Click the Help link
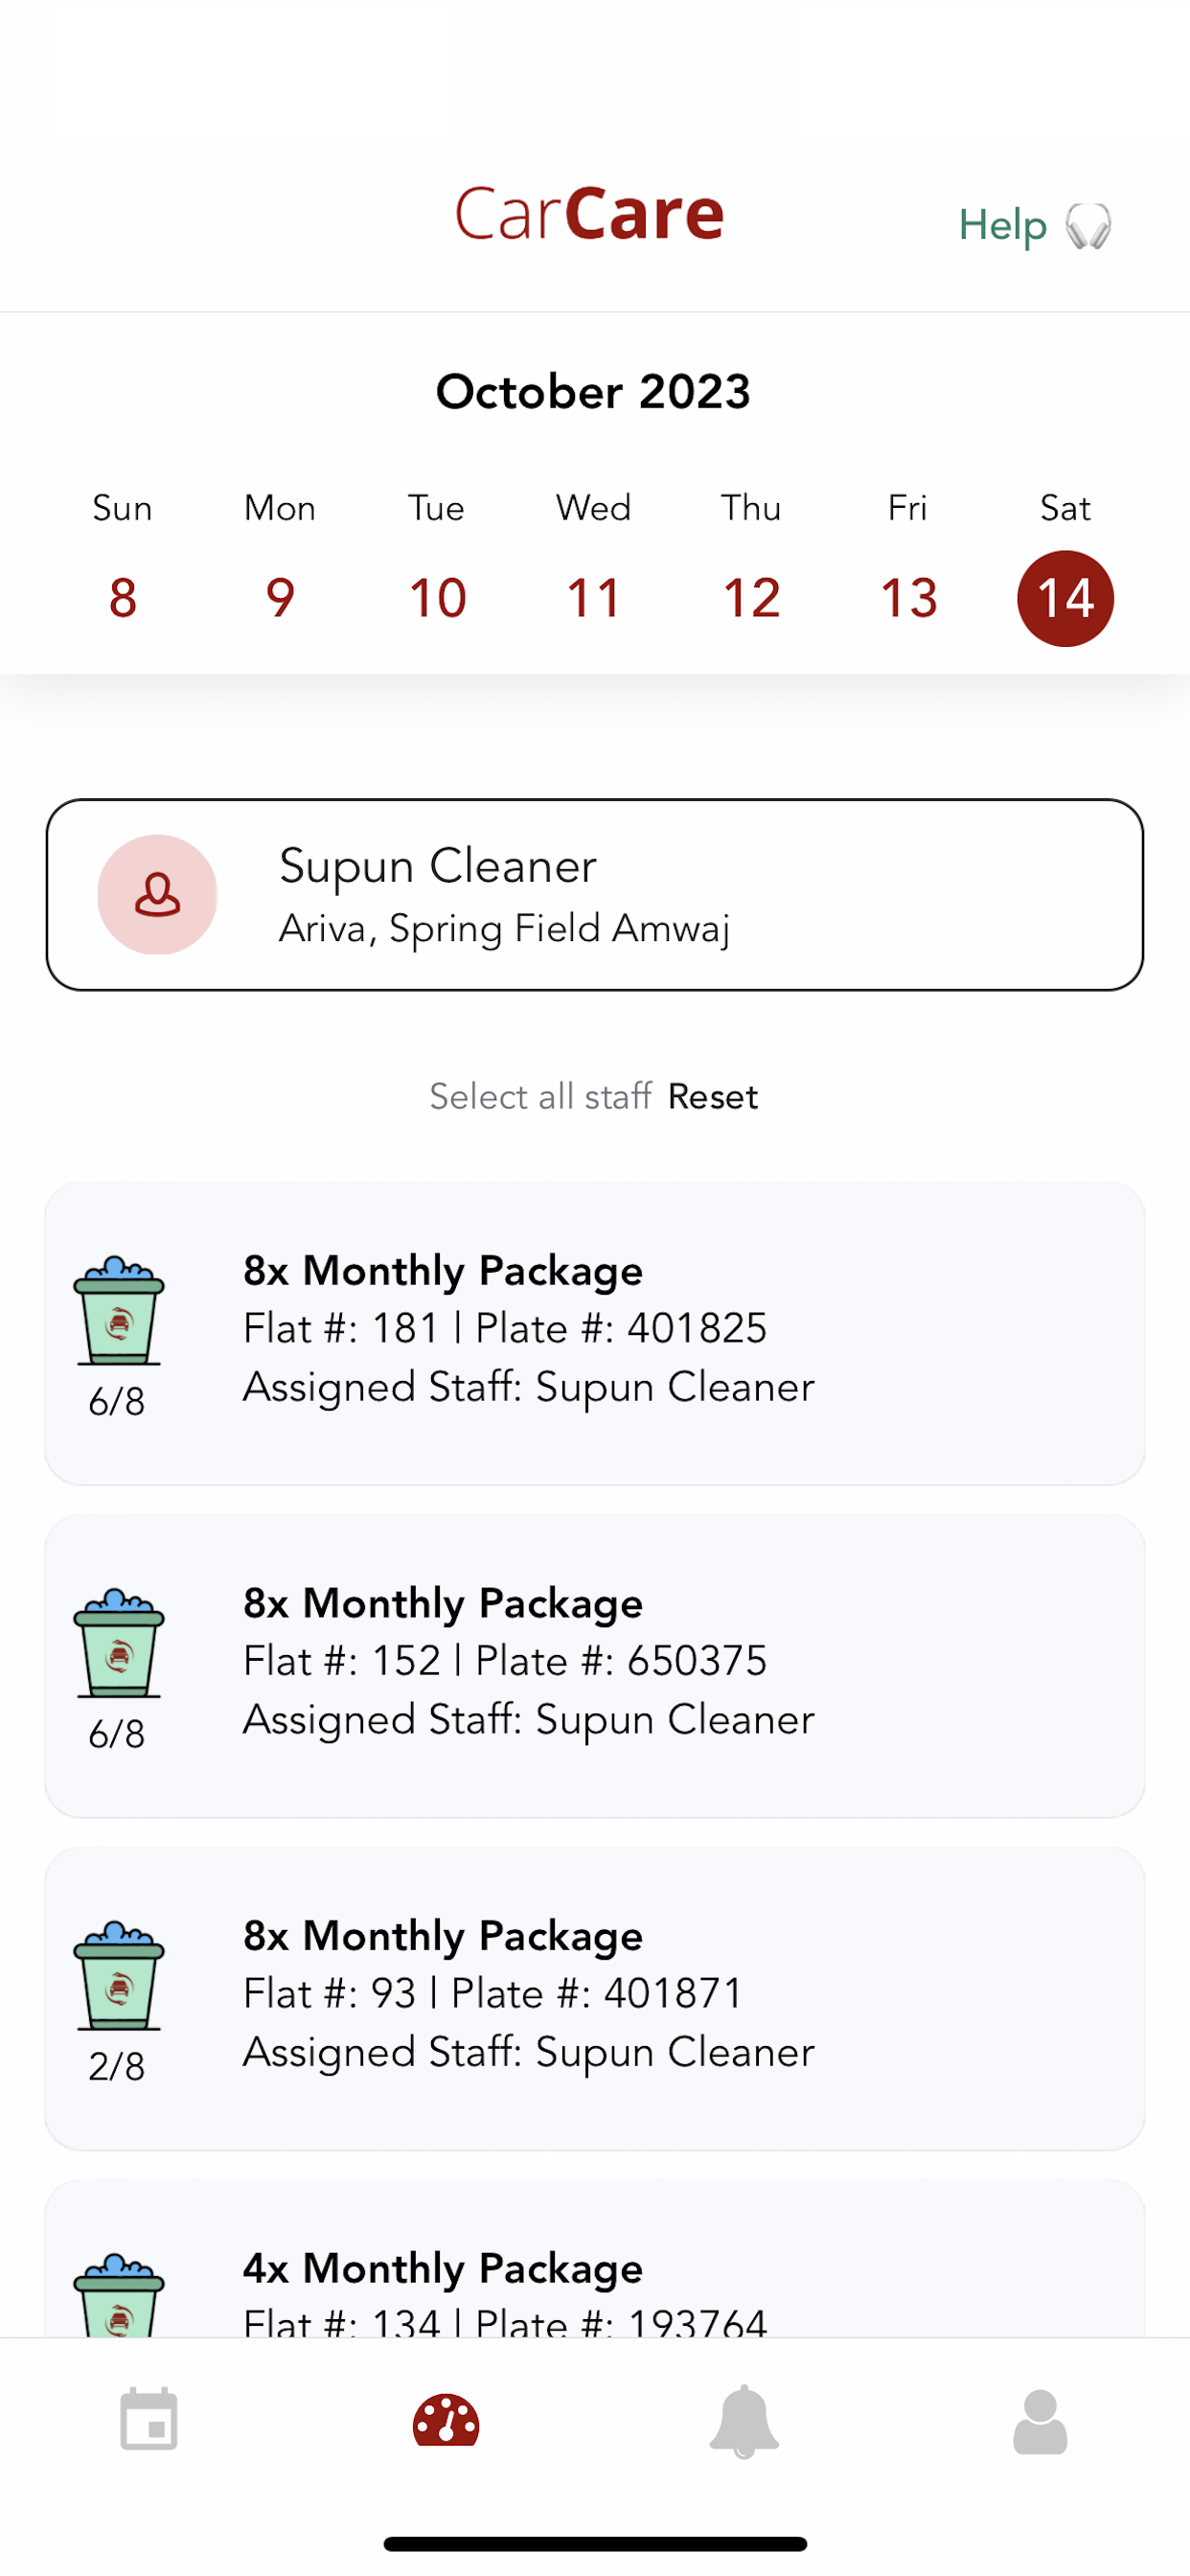This screenshot has height=2576, width=1190. point(1002,225)
